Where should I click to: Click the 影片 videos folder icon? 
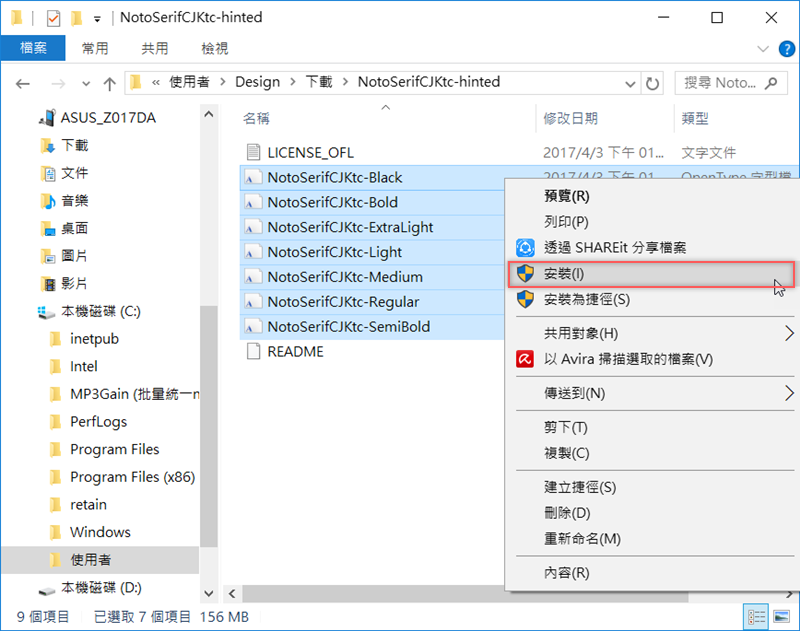click(x=48, y=284)
